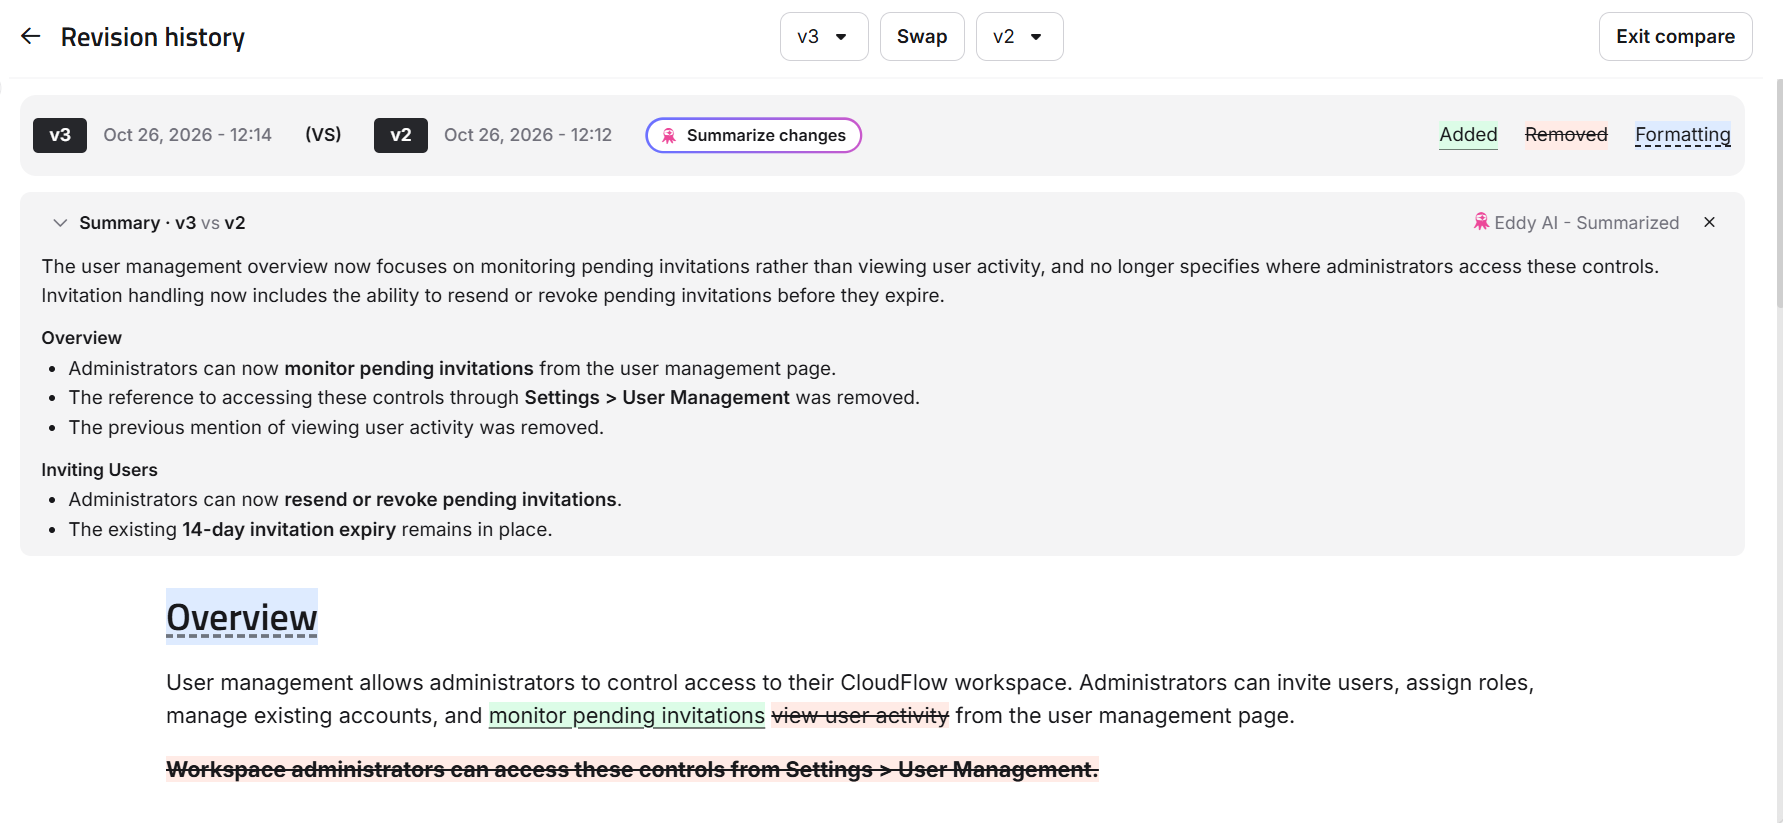Image resolution: width=1783 pixels, height=823 pixels.
Task: Click added text 'monitor pending invitations'
Action: pos(627,716)
